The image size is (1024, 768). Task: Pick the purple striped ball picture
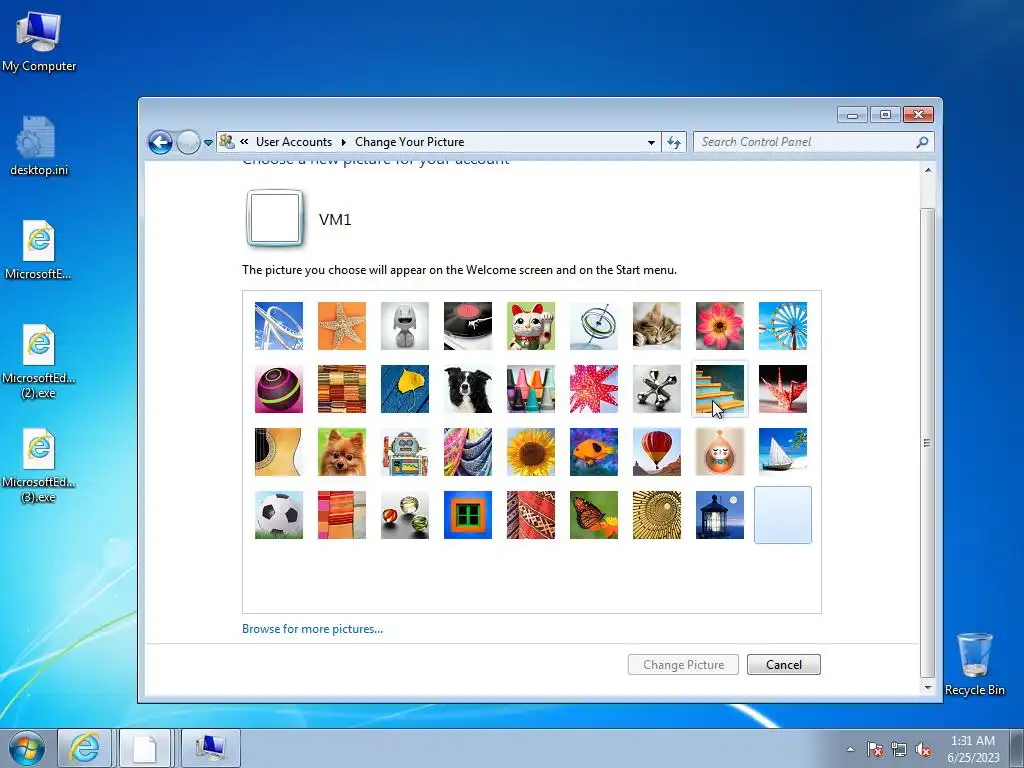(279, 389)
